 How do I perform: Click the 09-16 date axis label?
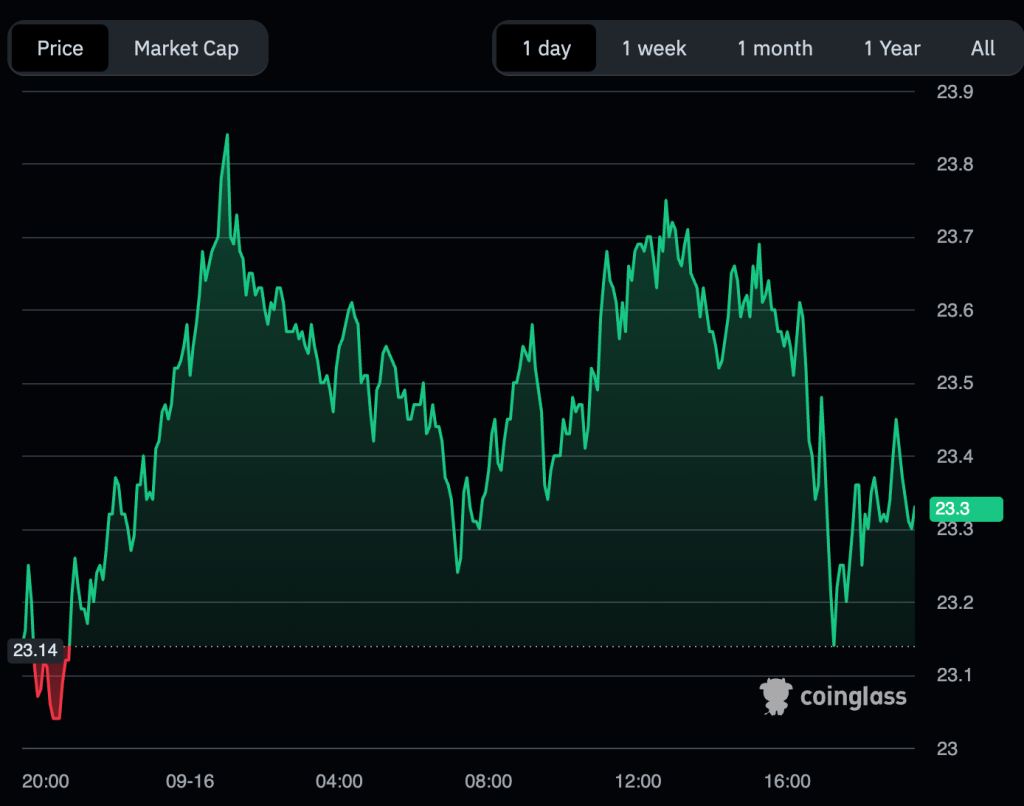tap(190, 780)
